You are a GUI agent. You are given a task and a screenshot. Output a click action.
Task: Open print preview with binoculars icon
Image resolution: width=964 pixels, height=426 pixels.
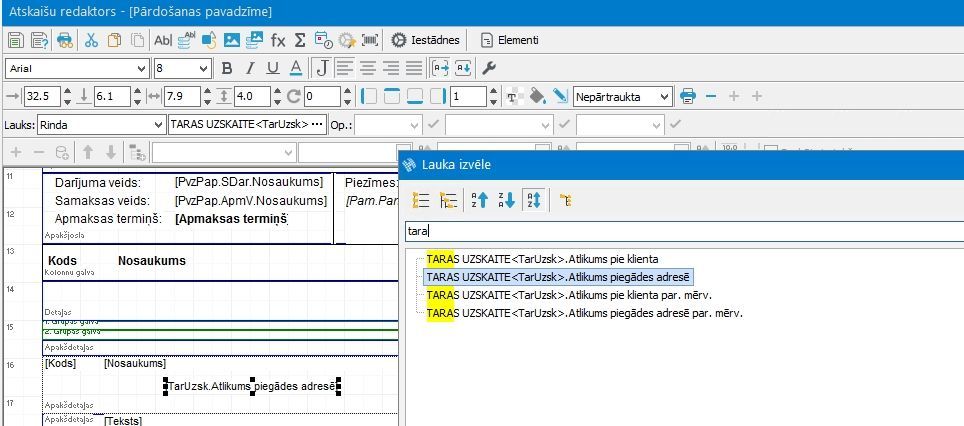point(65,41)
